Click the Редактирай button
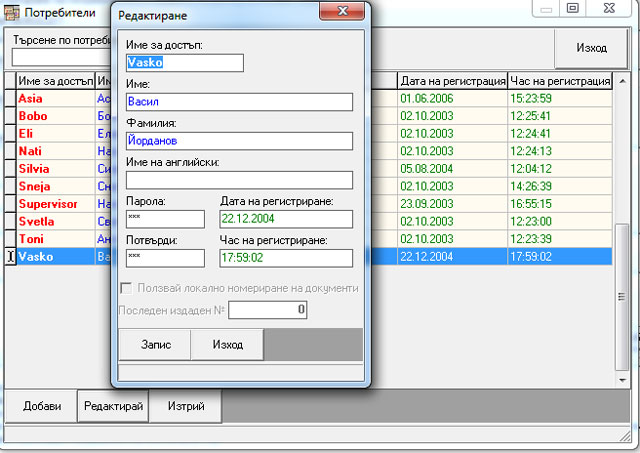This screenshot has width=640, height=453. point(113,406)
